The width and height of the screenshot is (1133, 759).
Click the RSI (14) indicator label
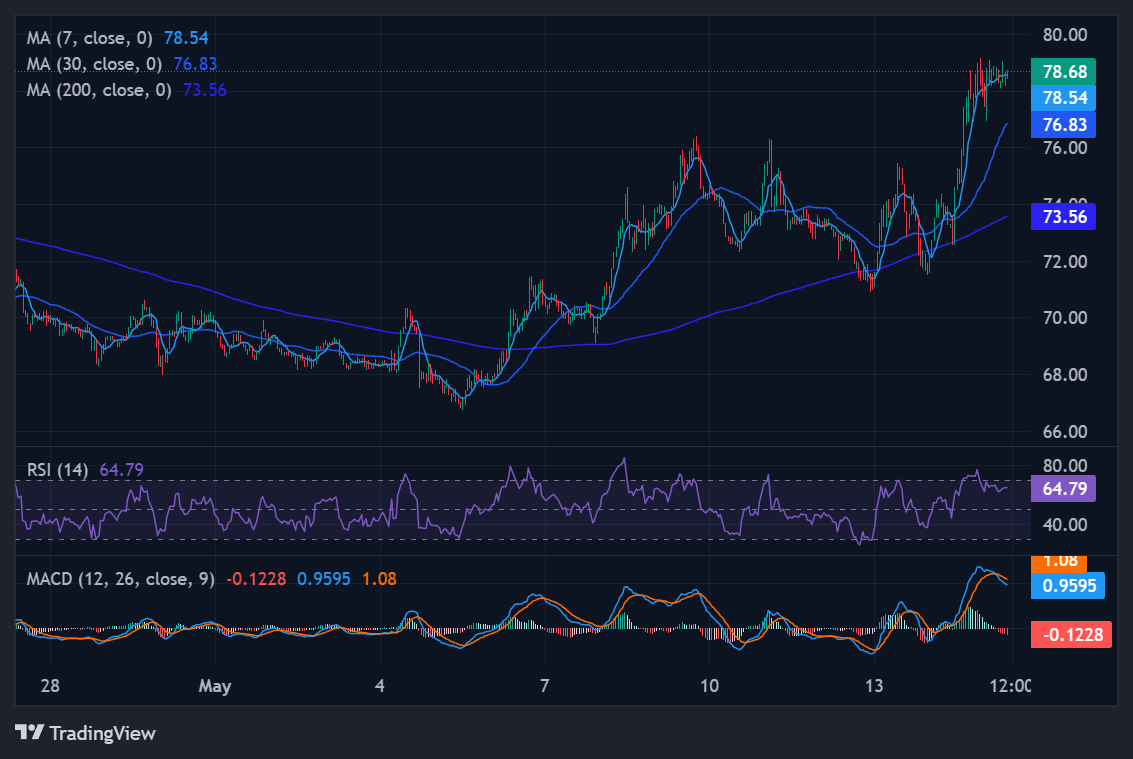pyautogui.click(x=57, y=470)
